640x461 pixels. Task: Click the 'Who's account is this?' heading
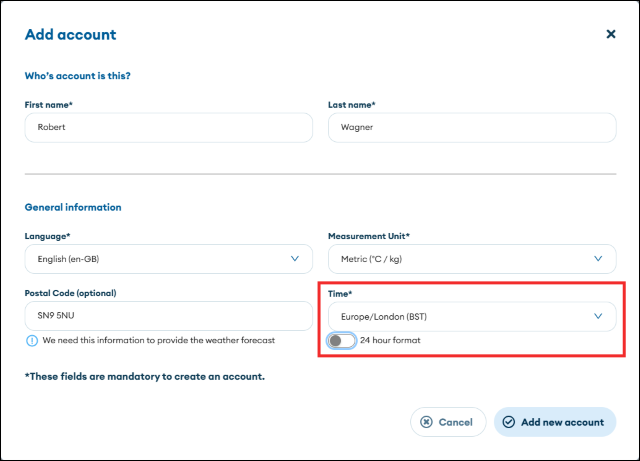pyautogui.click(x=78, y=76)
